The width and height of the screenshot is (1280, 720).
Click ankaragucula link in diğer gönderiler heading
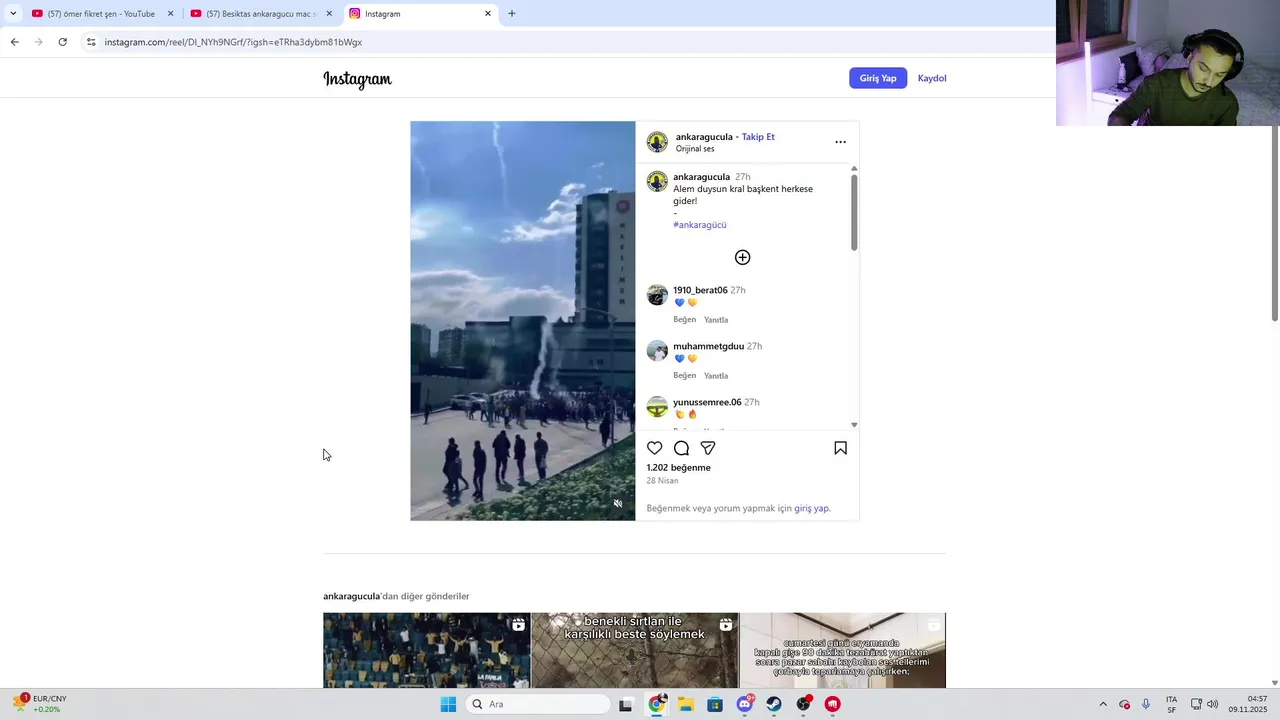click(x=351, y=596)
